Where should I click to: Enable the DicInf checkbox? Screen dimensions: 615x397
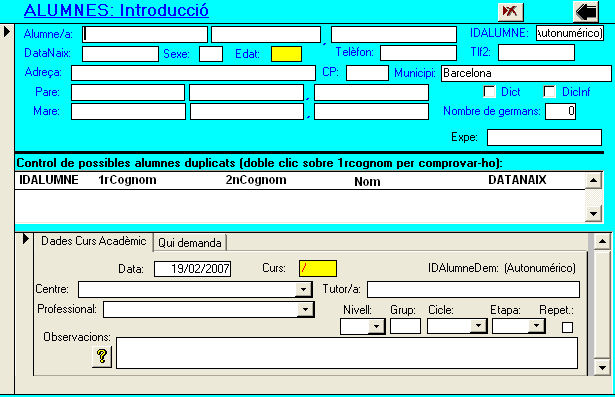(x=549, y=92)
